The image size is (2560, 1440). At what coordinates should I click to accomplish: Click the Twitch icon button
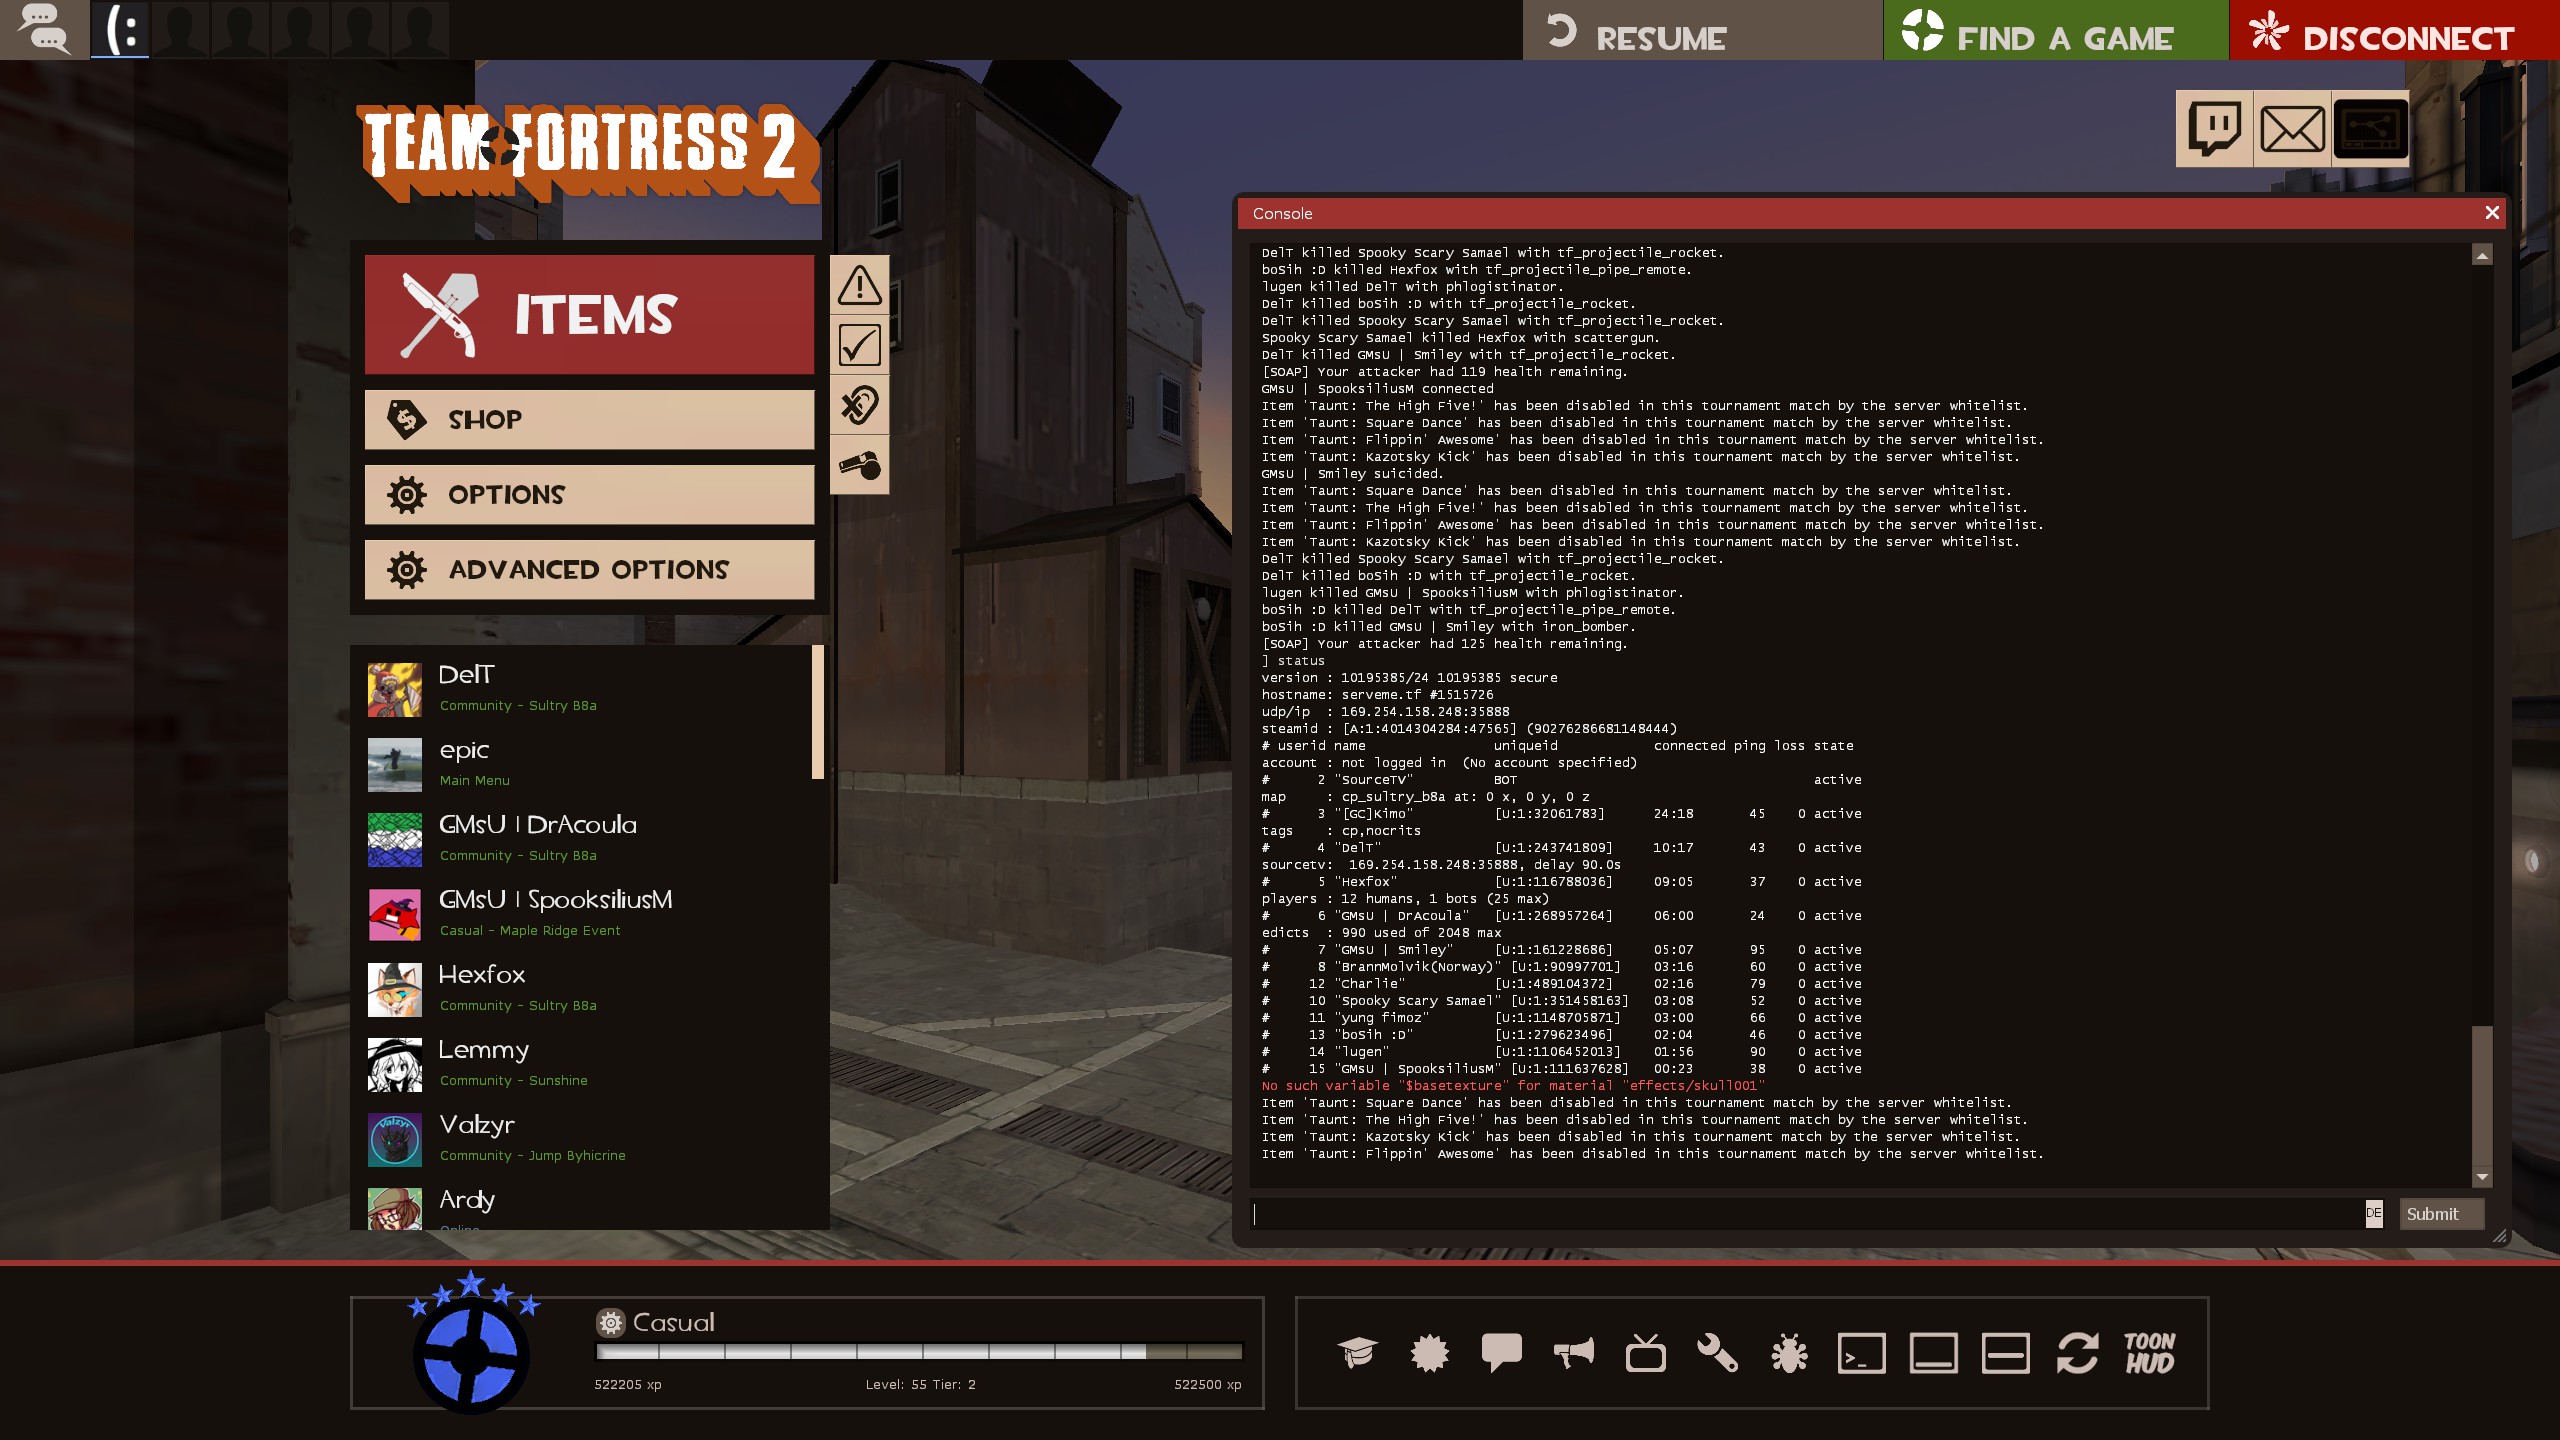pyautogui.click(x=2214, y=128)
